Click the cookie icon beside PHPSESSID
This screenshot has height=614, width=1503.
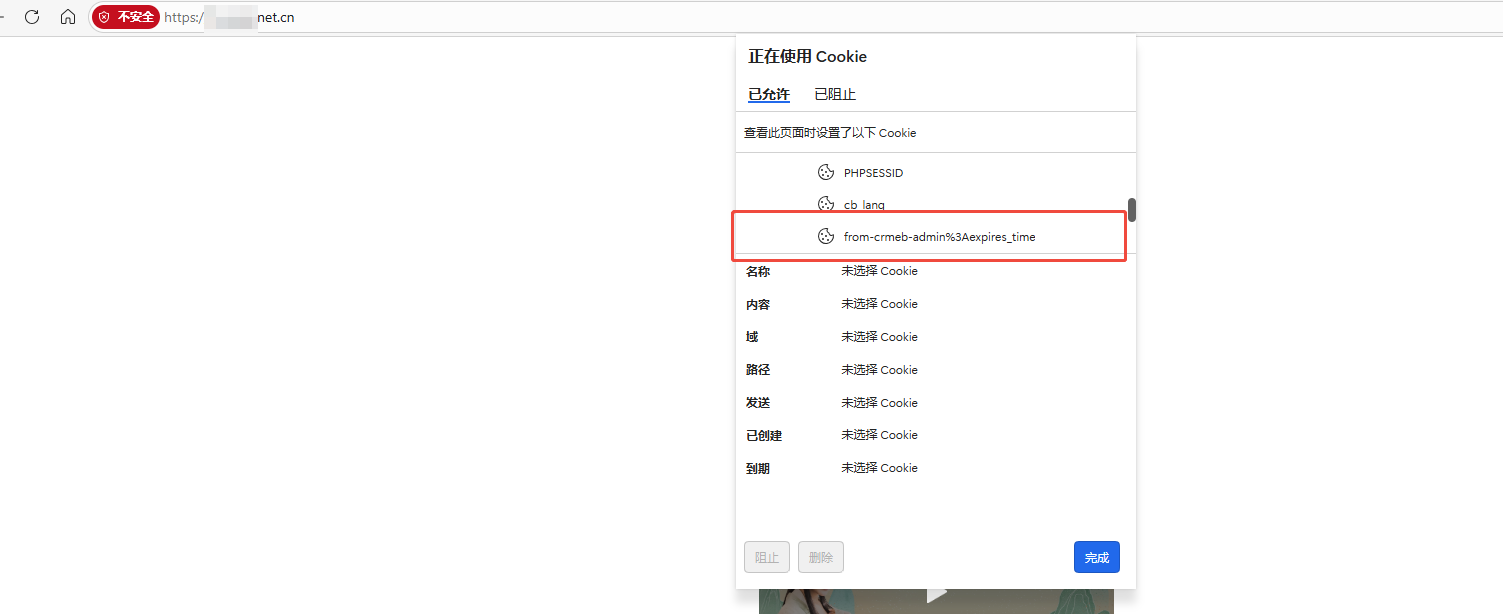pos(826,172)
